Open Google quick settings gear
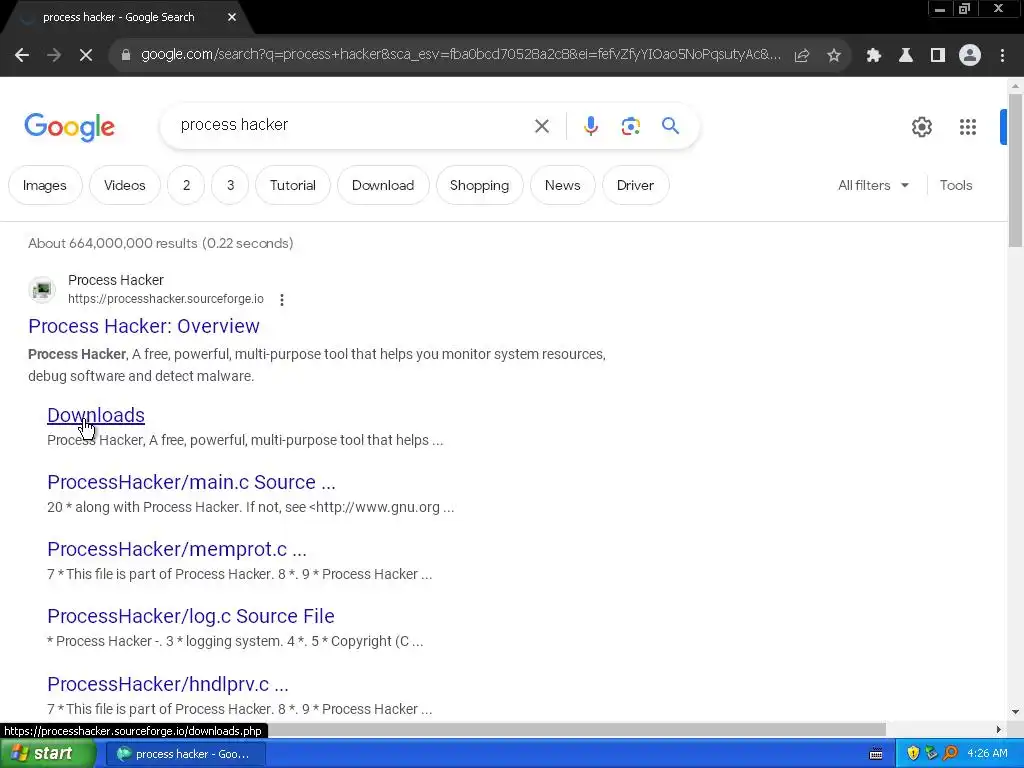This screenshot has width=1024, height=768. coord(921,127)
